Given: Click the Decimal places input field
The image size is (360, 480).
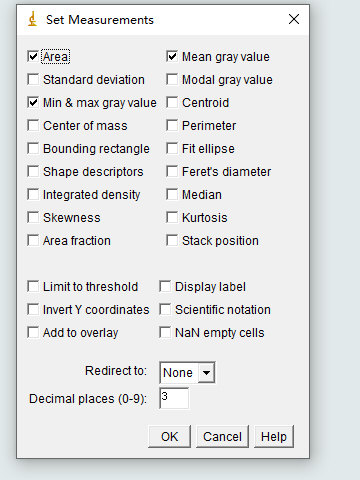Looking at the screenshot, I should coord(174,398).
